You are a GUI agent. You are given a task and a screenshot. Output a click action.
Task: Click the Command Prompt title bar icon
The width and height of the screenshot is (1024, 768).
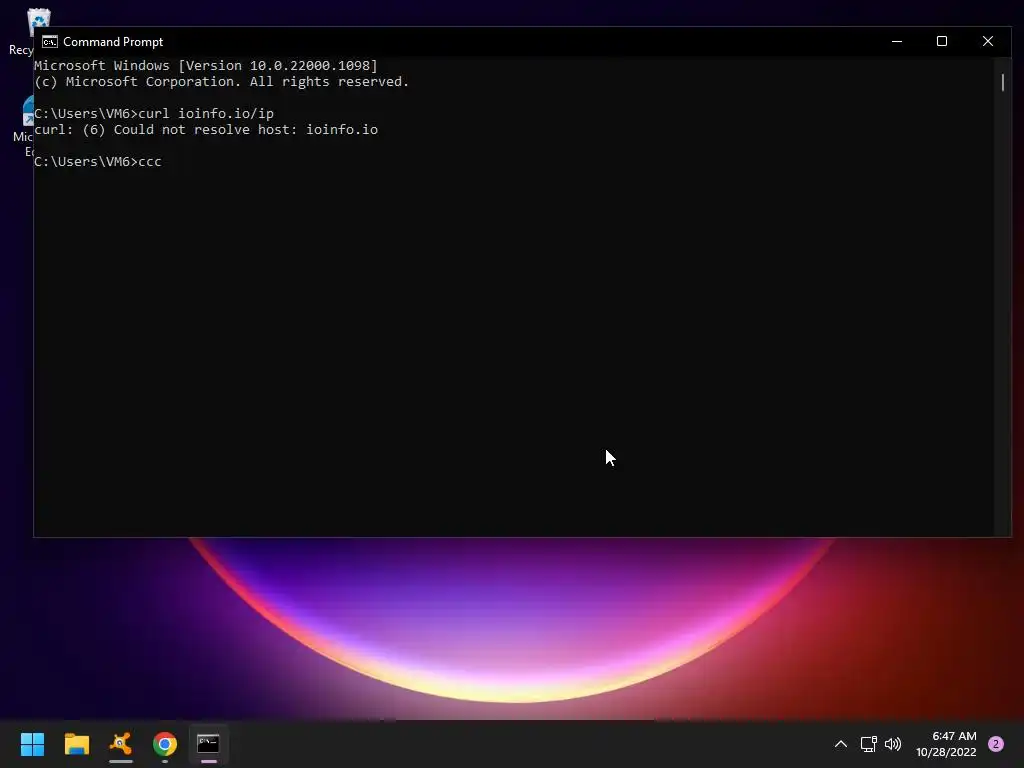click(x=50, y=42)
